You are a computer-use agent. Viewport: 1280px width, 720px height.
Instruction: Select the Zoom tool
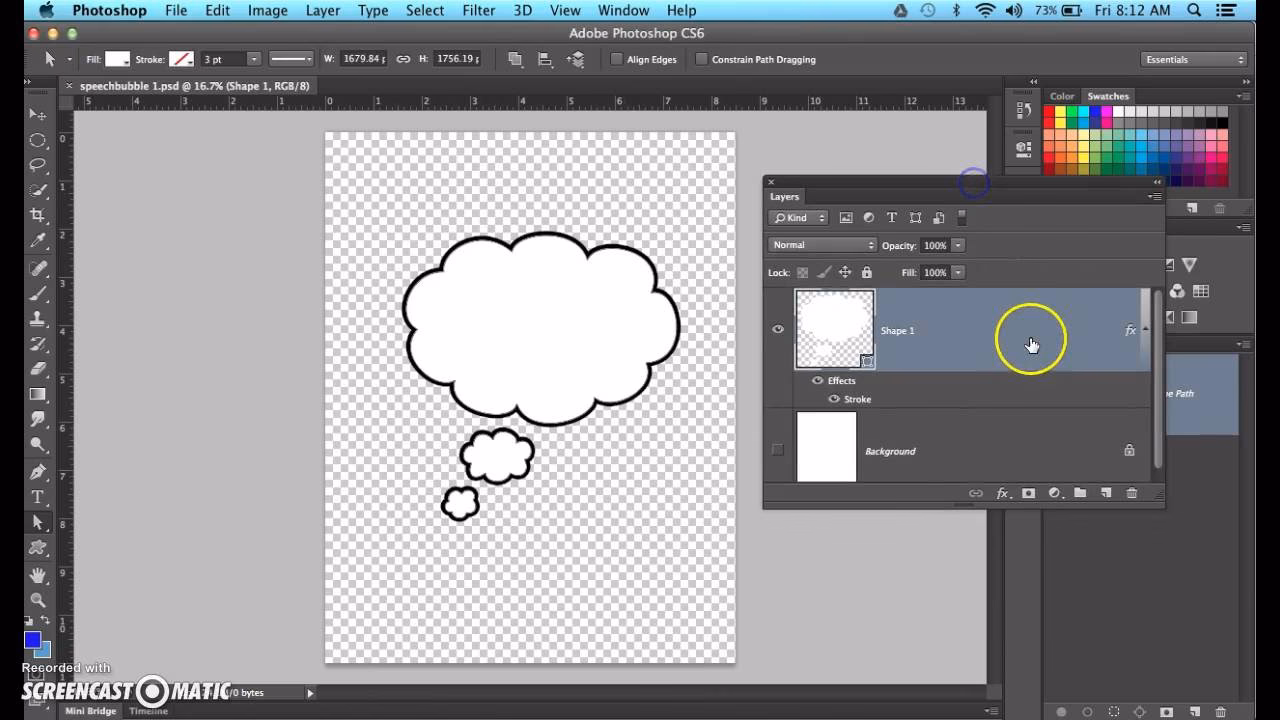pyautogui.click(x=39, y=601)
